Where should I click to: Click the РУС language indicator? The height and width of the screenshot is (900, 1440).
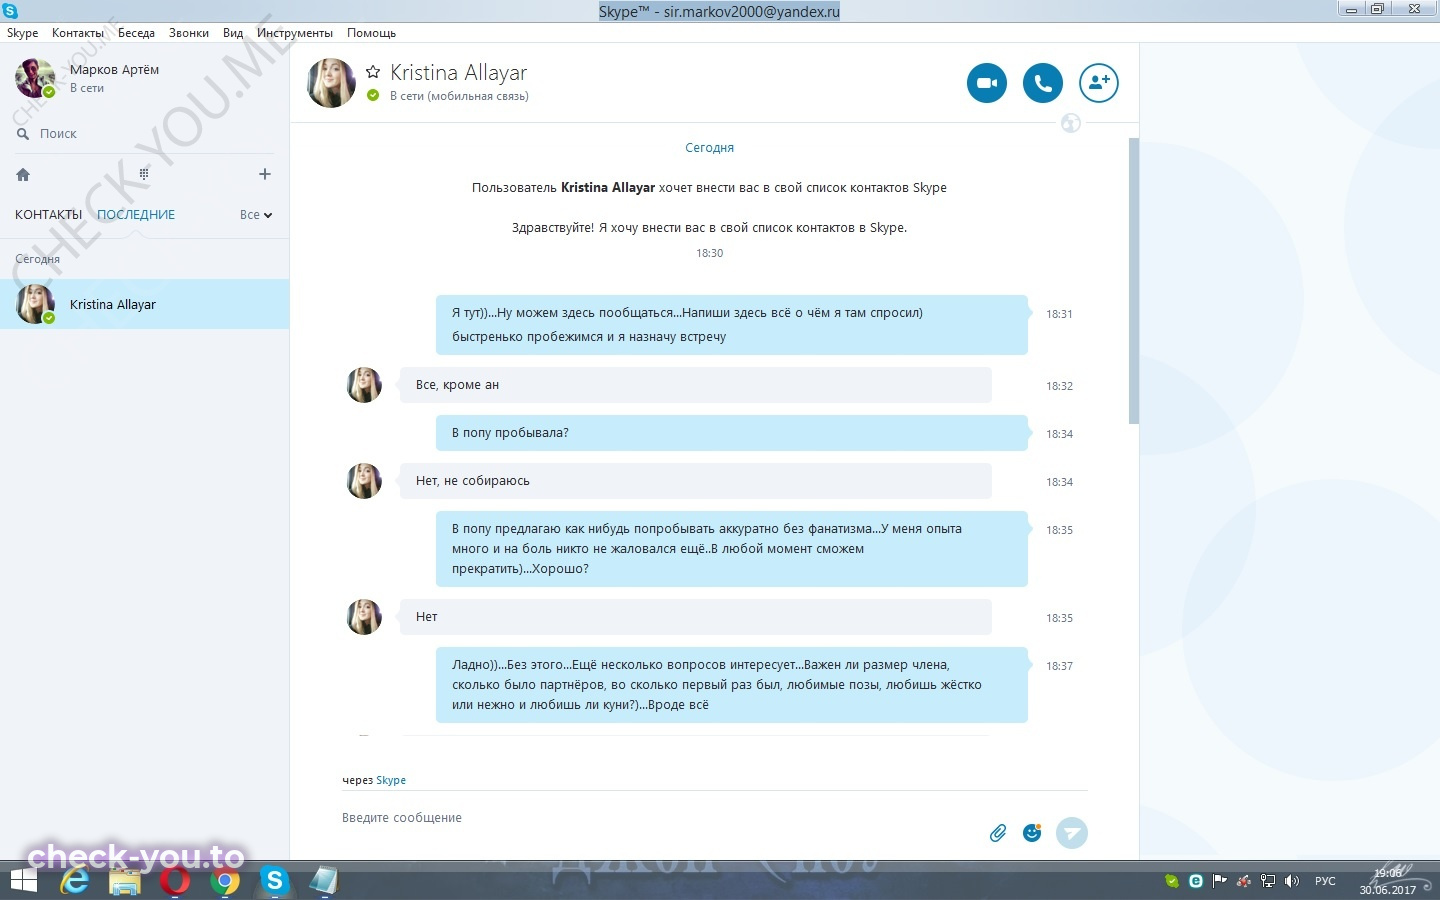tap(1325, 881)
